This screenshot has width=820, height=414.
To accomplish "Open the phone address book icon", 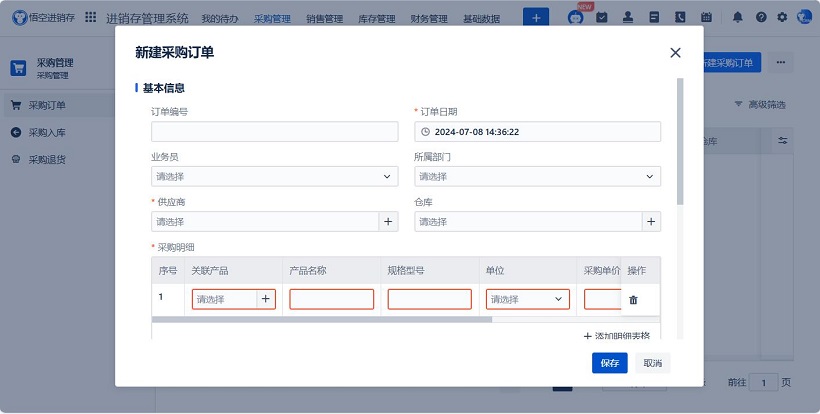I will (680, 17).
